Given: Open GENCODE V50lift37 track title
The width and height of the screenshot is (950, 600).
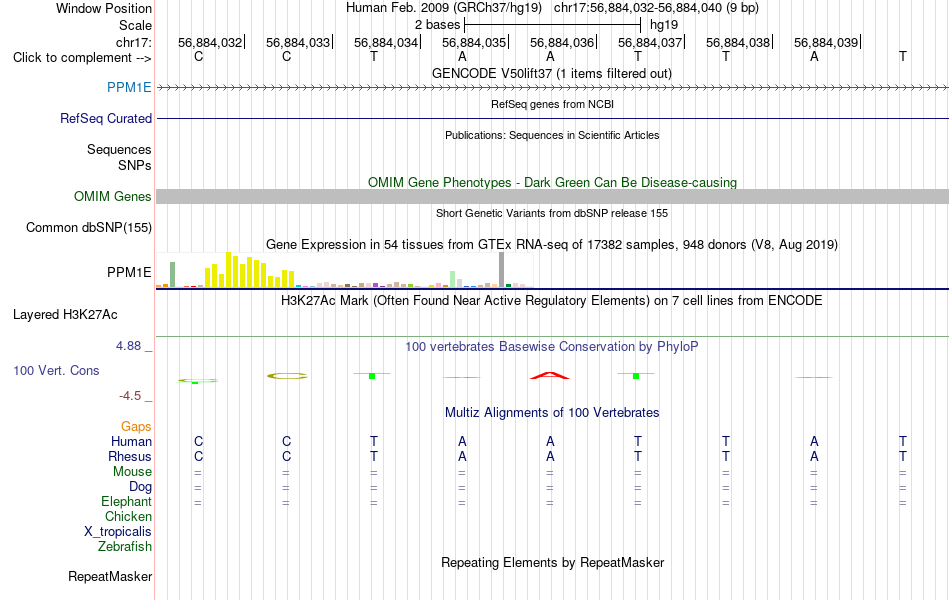Looking at the screenshot, I should click(x=551, y=73).
